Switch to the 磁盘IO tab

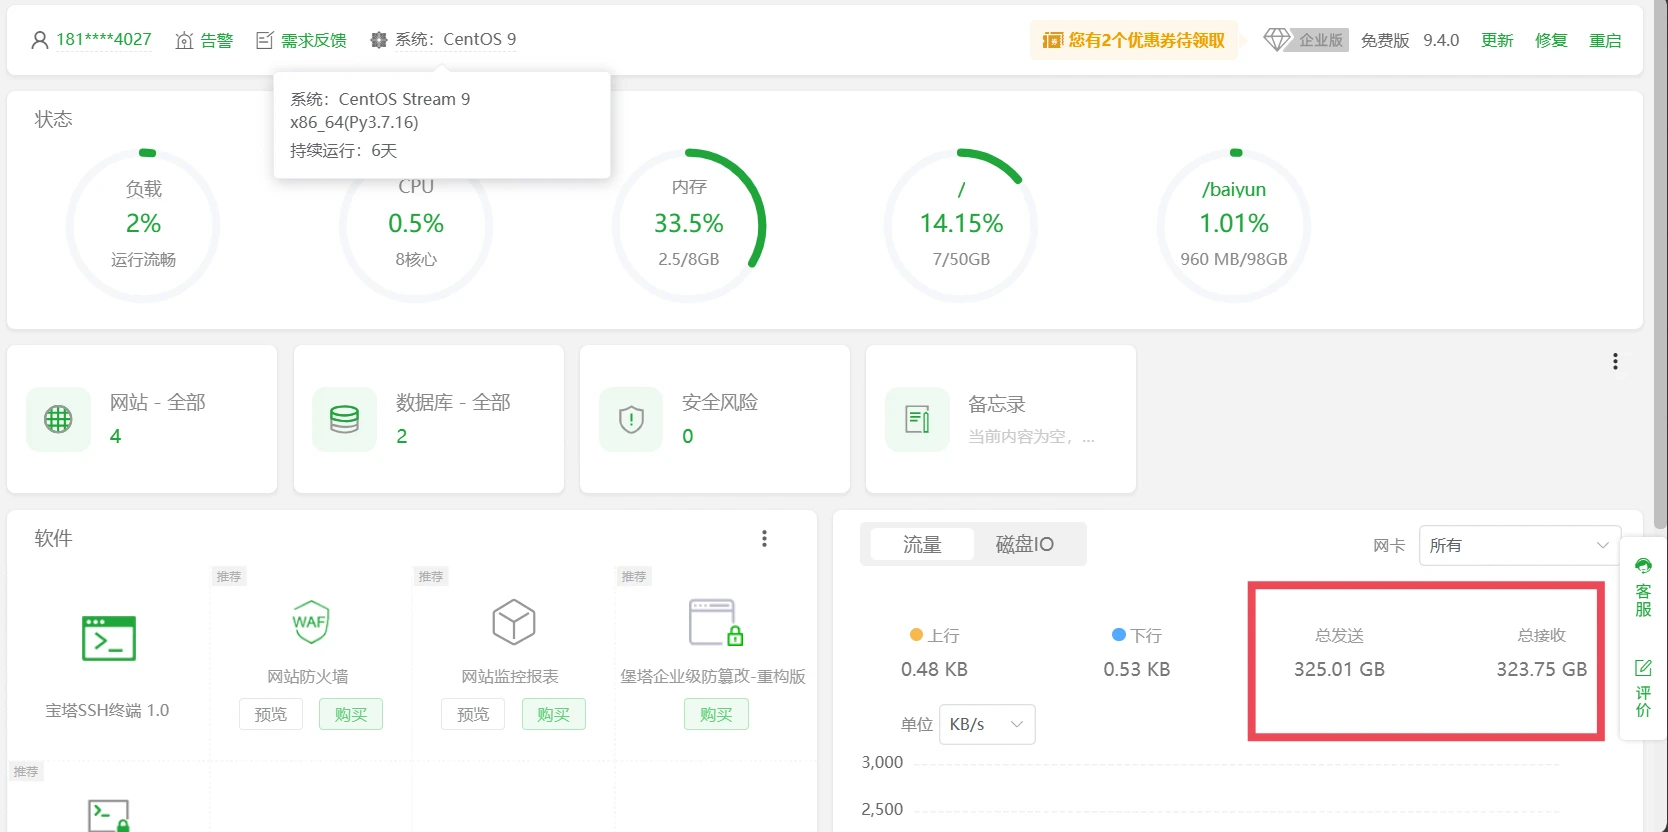[x=1024, y=544]
